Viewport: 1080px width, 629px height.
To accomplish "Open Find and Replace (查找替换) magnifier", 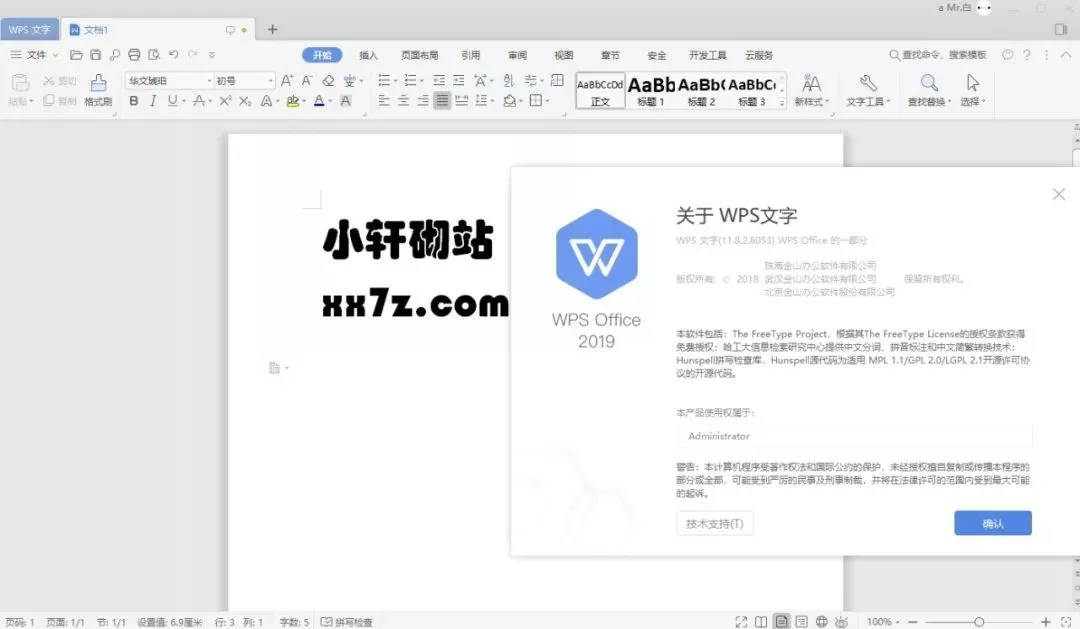I will [929, 90].
